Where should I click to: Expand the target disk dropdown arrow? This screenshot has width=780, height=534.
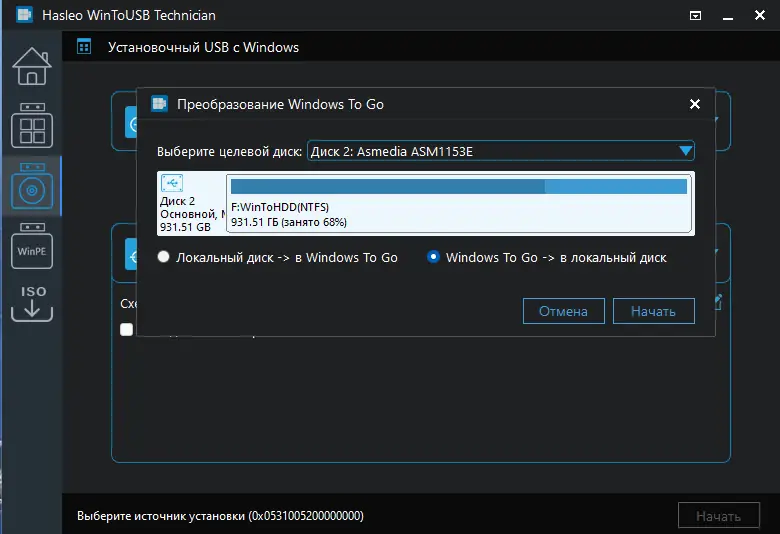685,151
